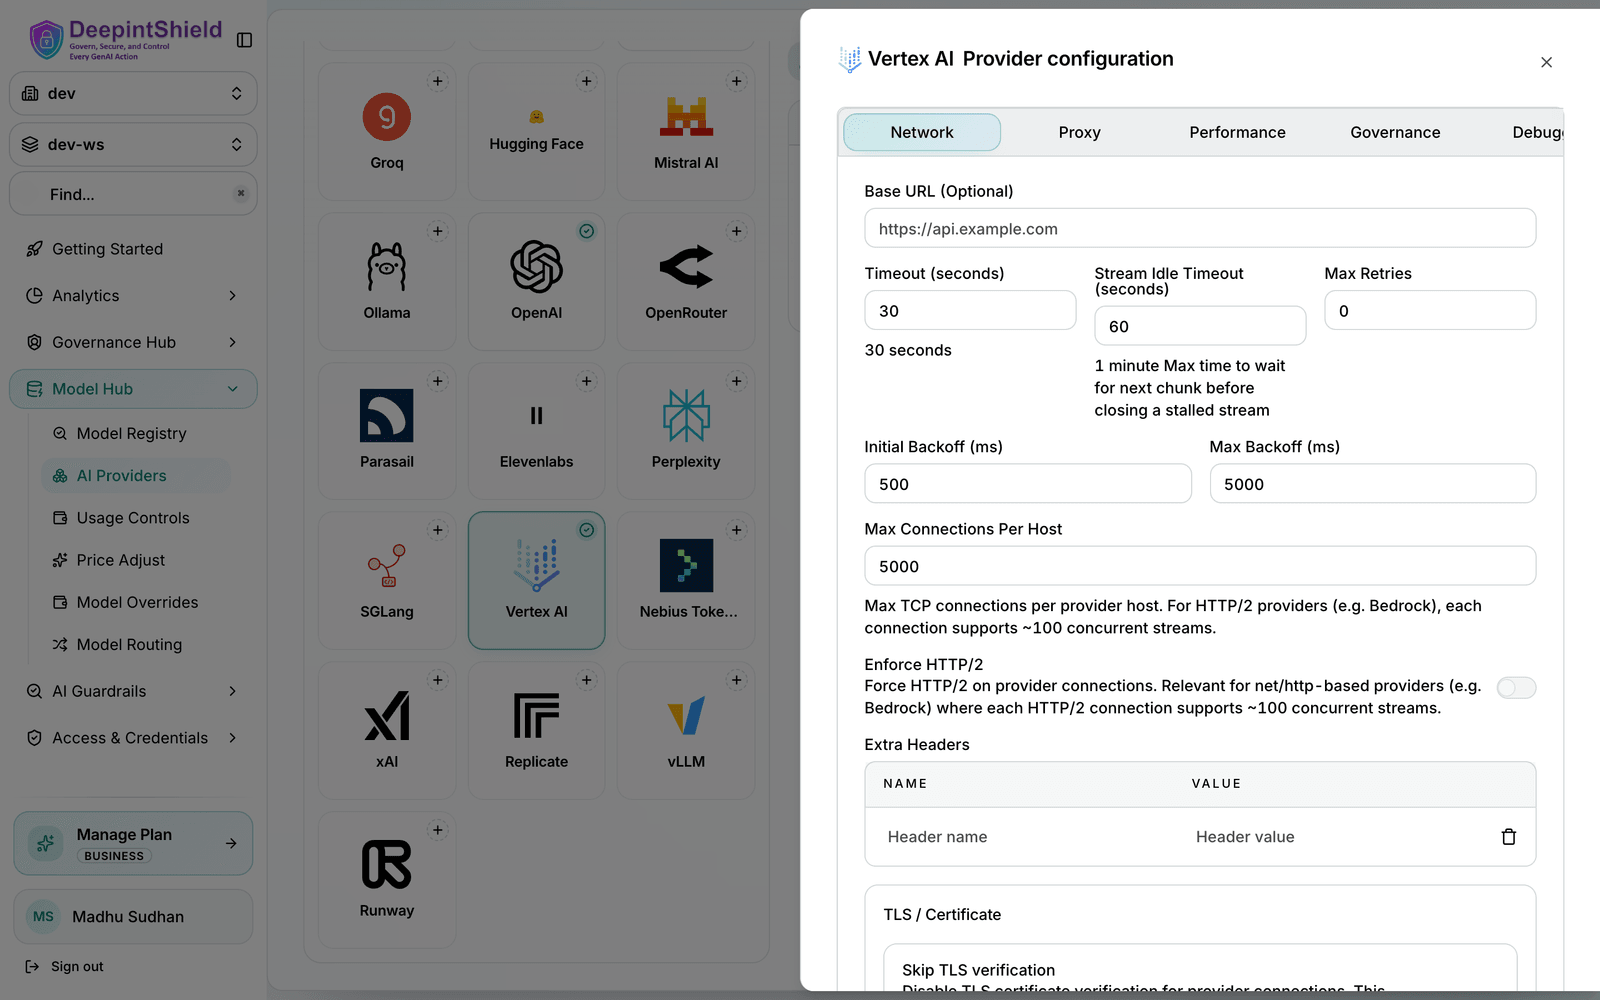Click Max Connections Per Host field
The height and width of the screenshot is (1000, 1600).
point(1200,565)
